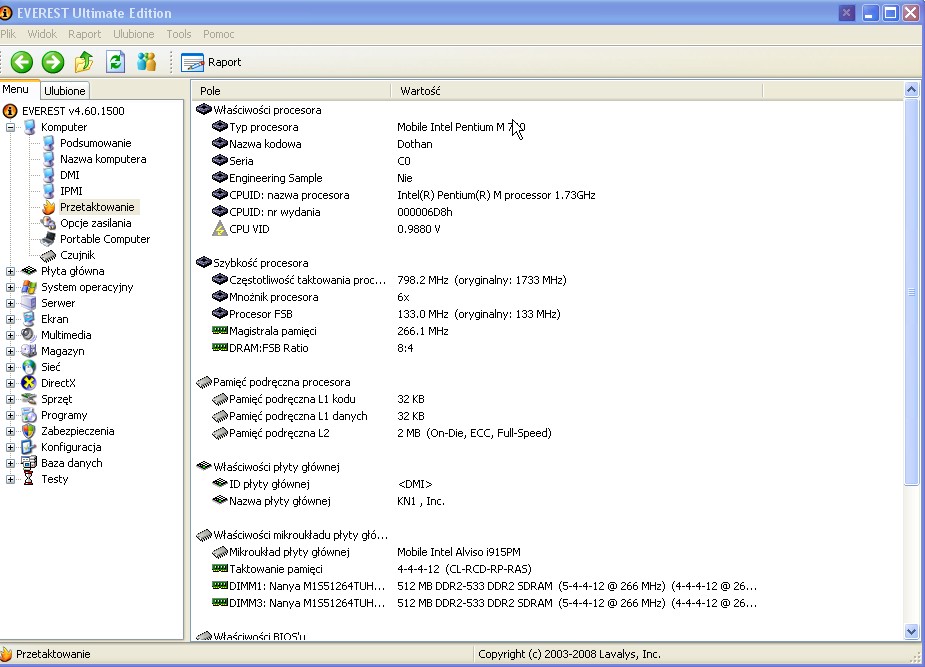Click the Users icon in toolbar
925x667 pixels.
pos(147,62)
